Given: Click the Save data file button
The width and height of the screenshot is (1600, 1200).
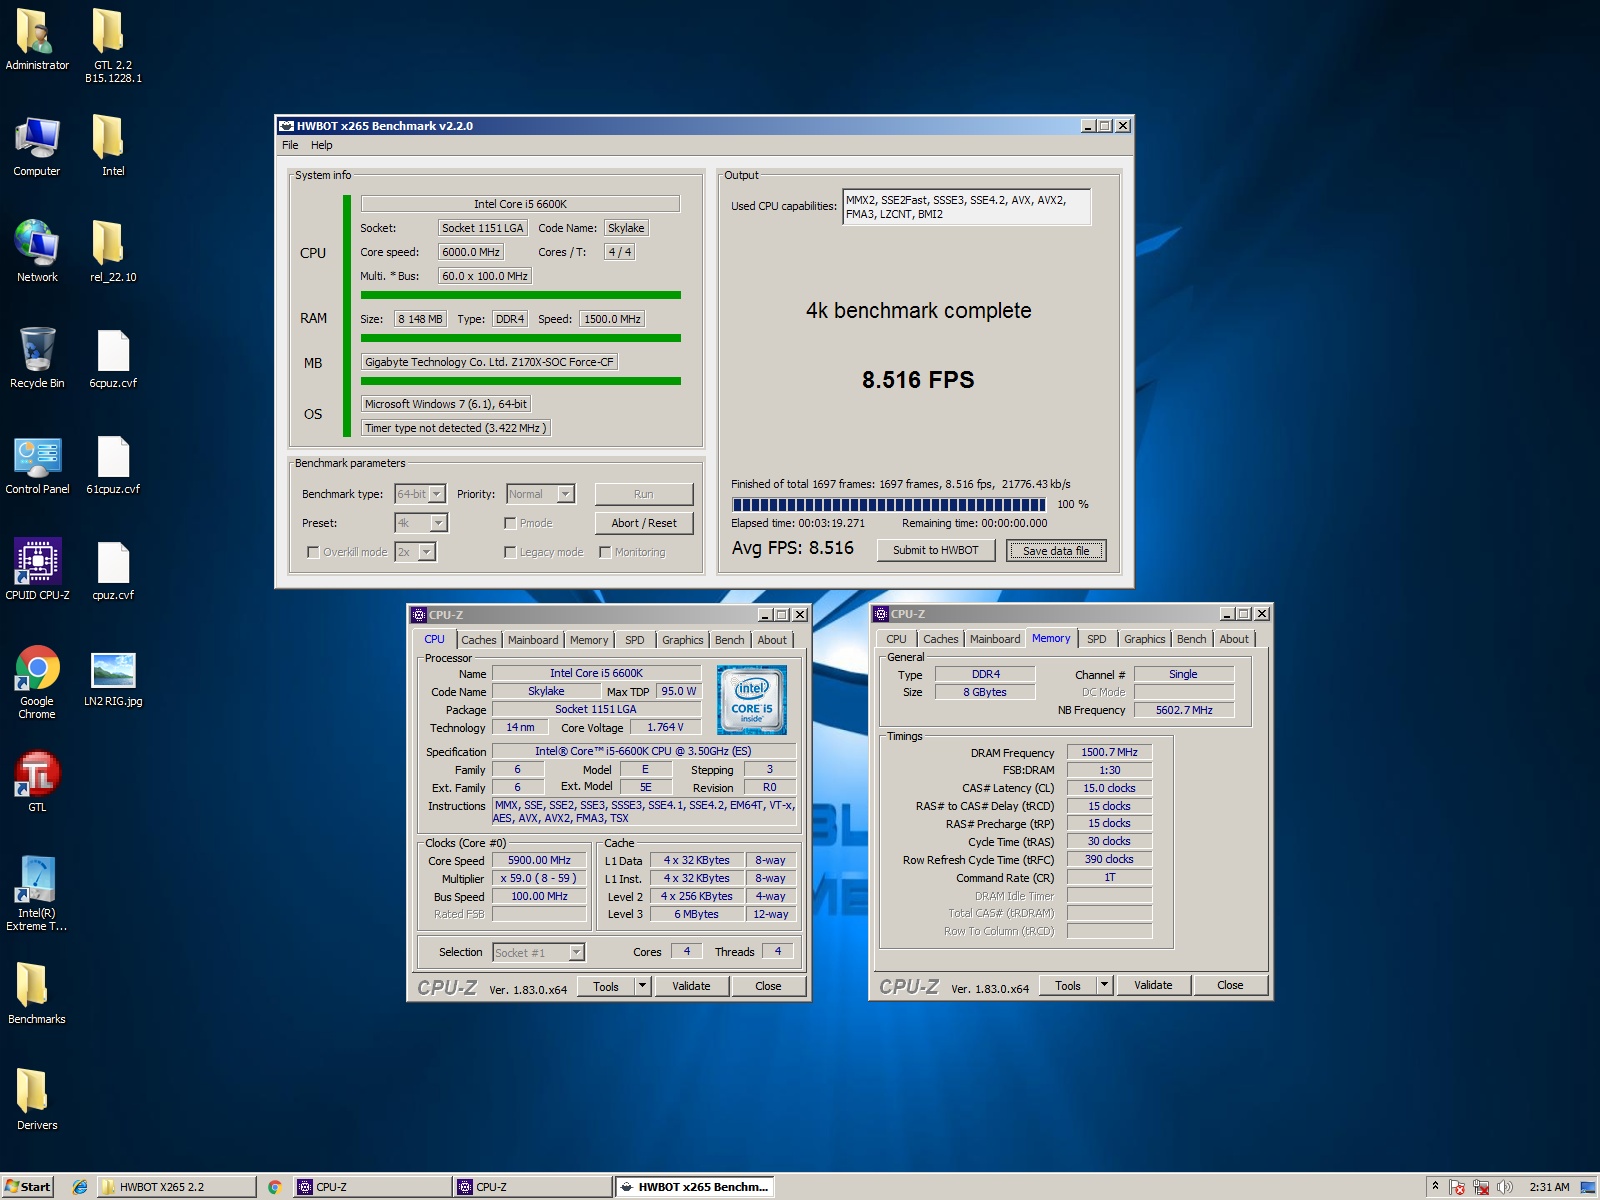Looking at the screenshot, I should click(x=1056, y=551).
